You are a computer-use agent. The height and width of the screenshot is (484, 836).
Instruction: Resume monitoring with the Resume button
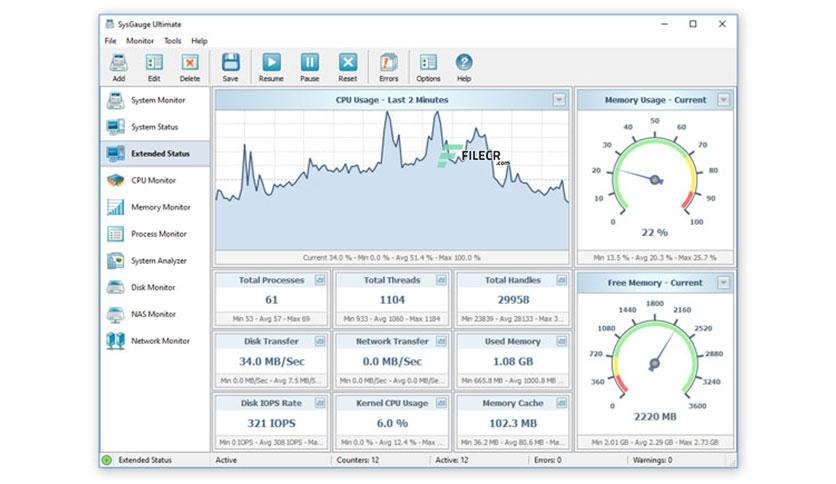pos(271,63)
